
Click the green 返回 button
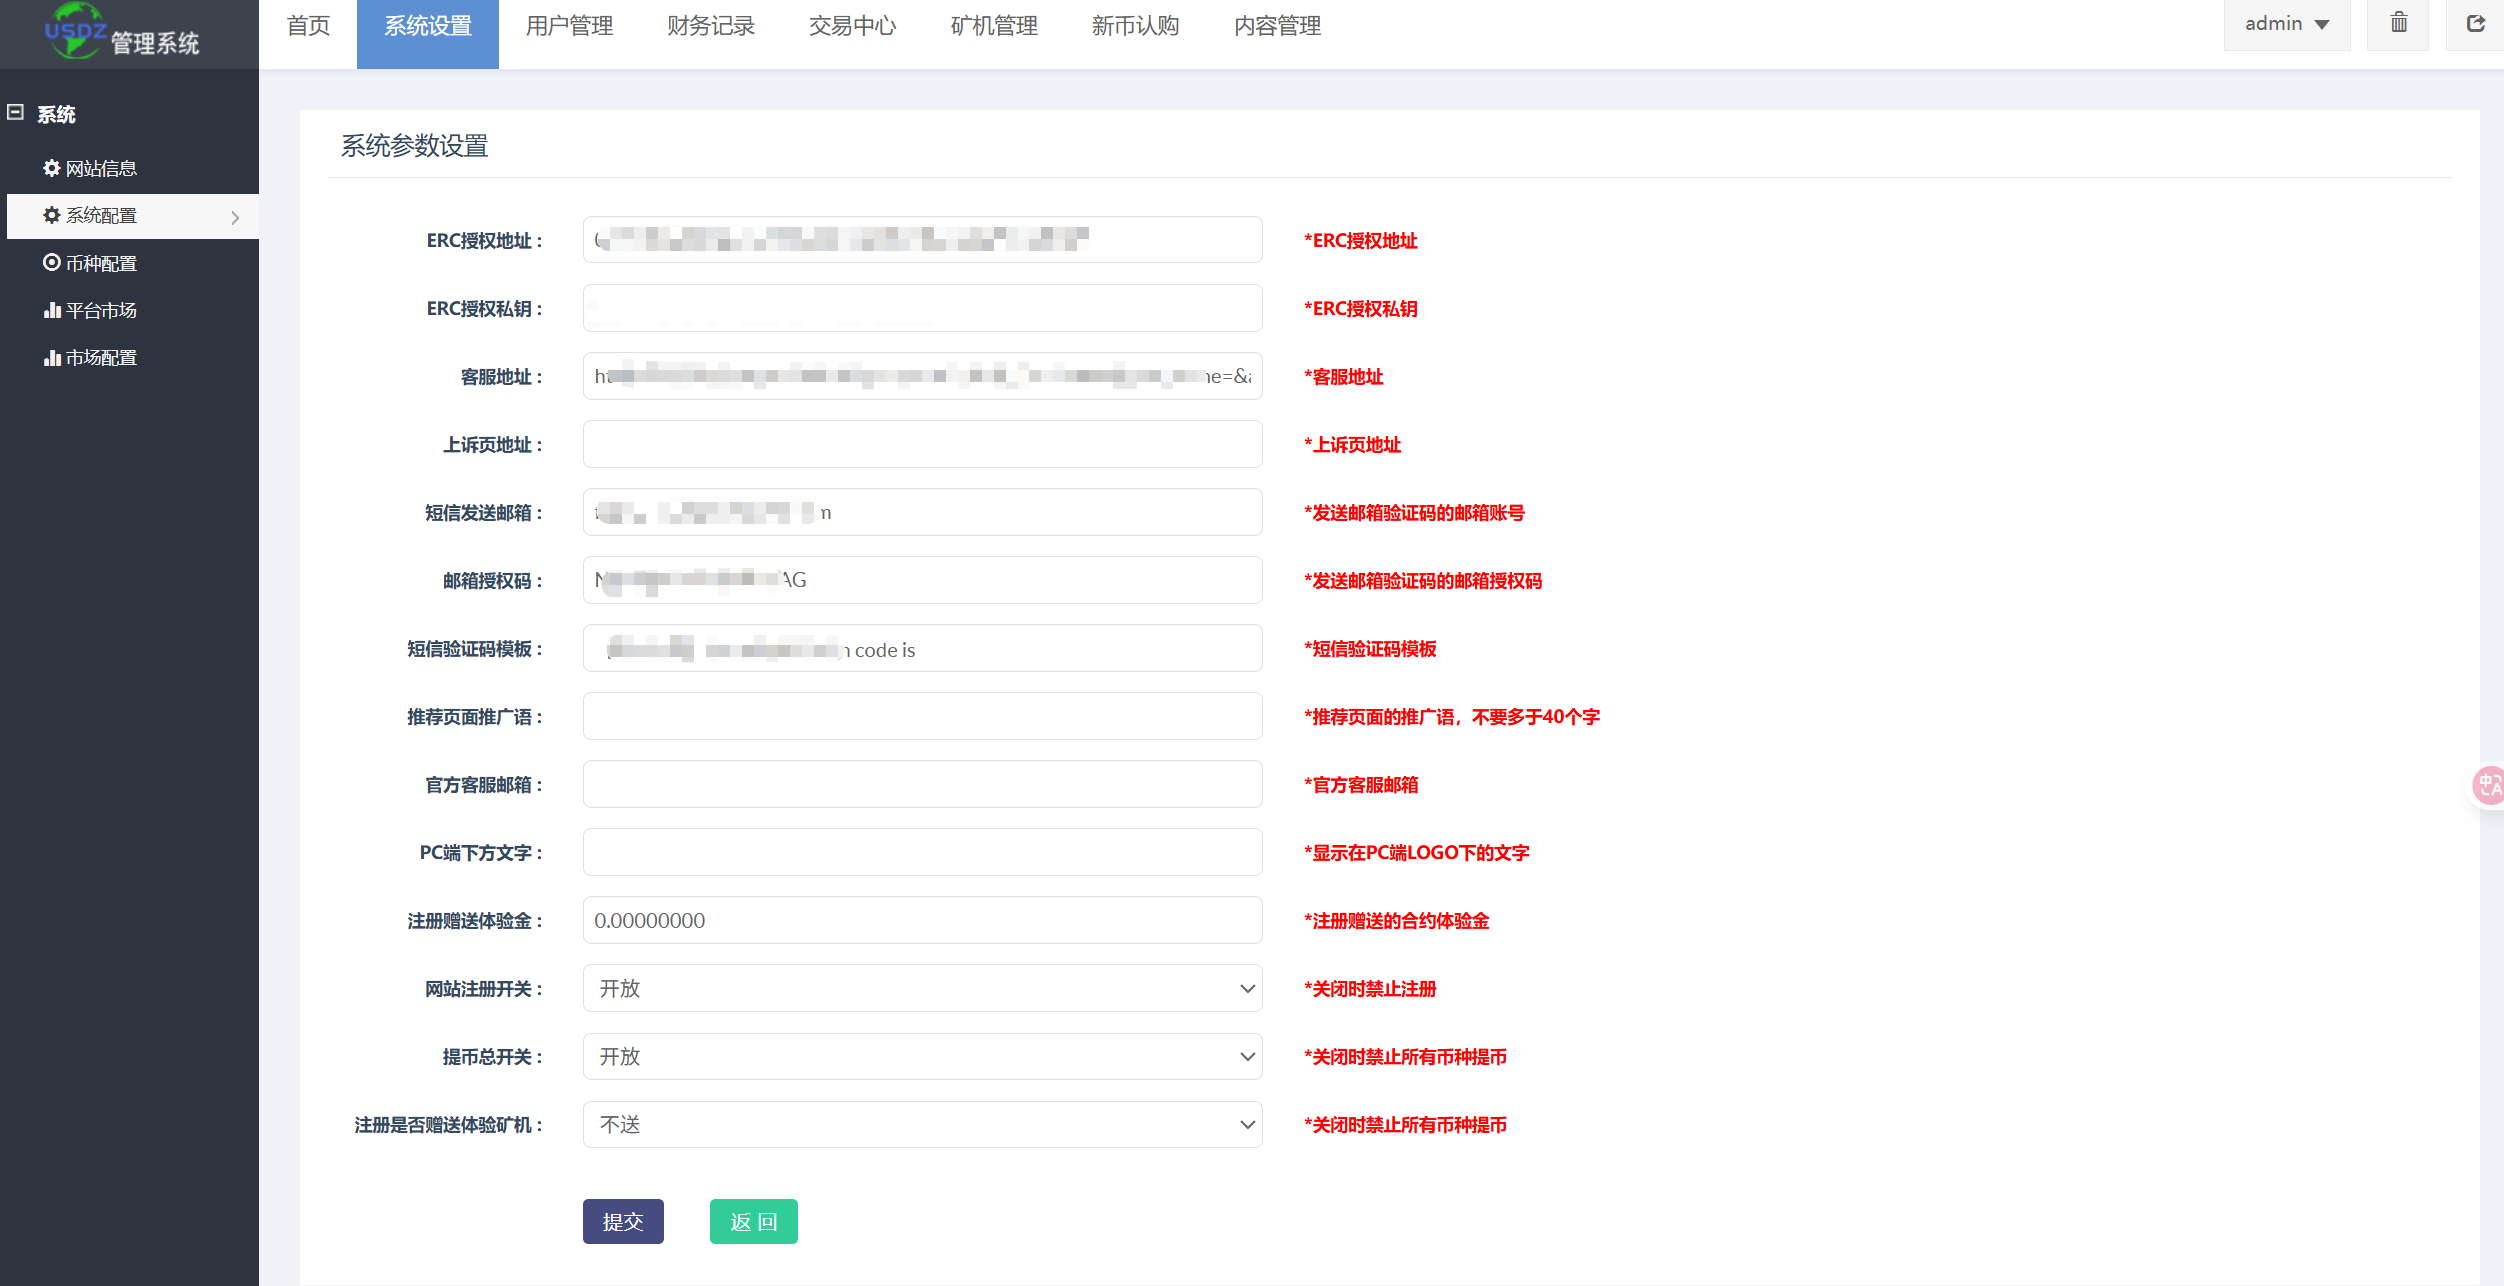coord(753,1221)
